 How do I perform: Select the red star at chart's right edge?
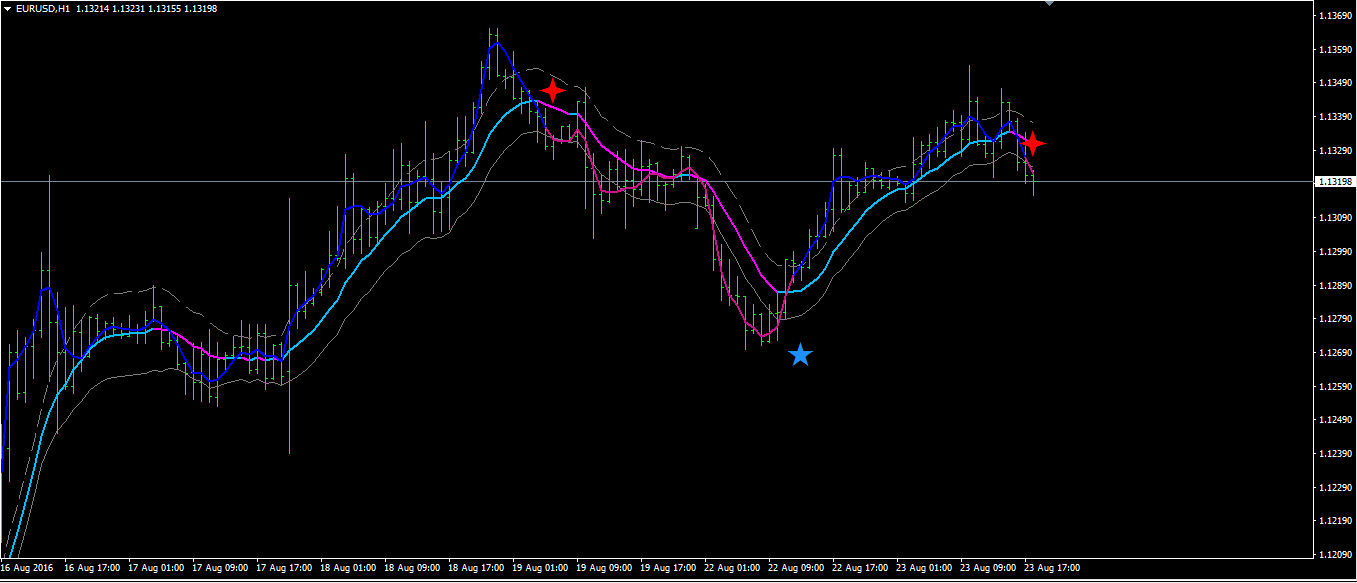point(1032,144)
